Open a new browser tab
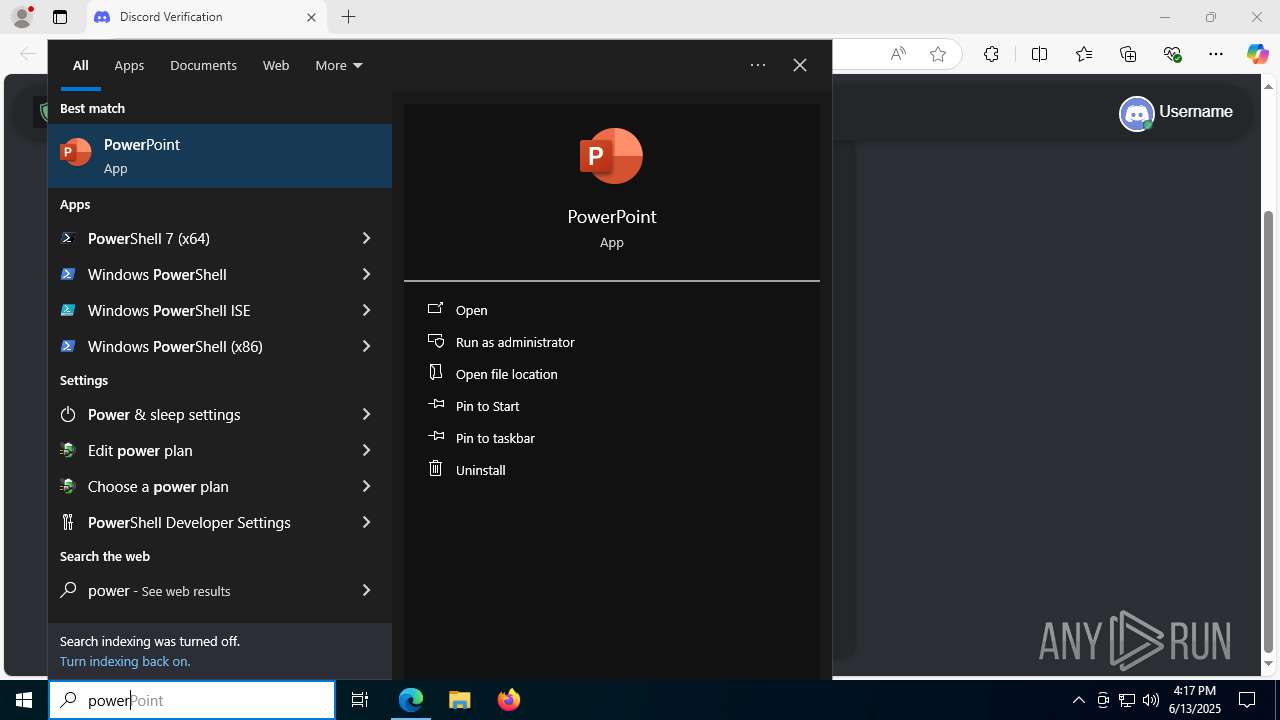Viewport: 1280px width, 720px height. [x=348, y=17]
